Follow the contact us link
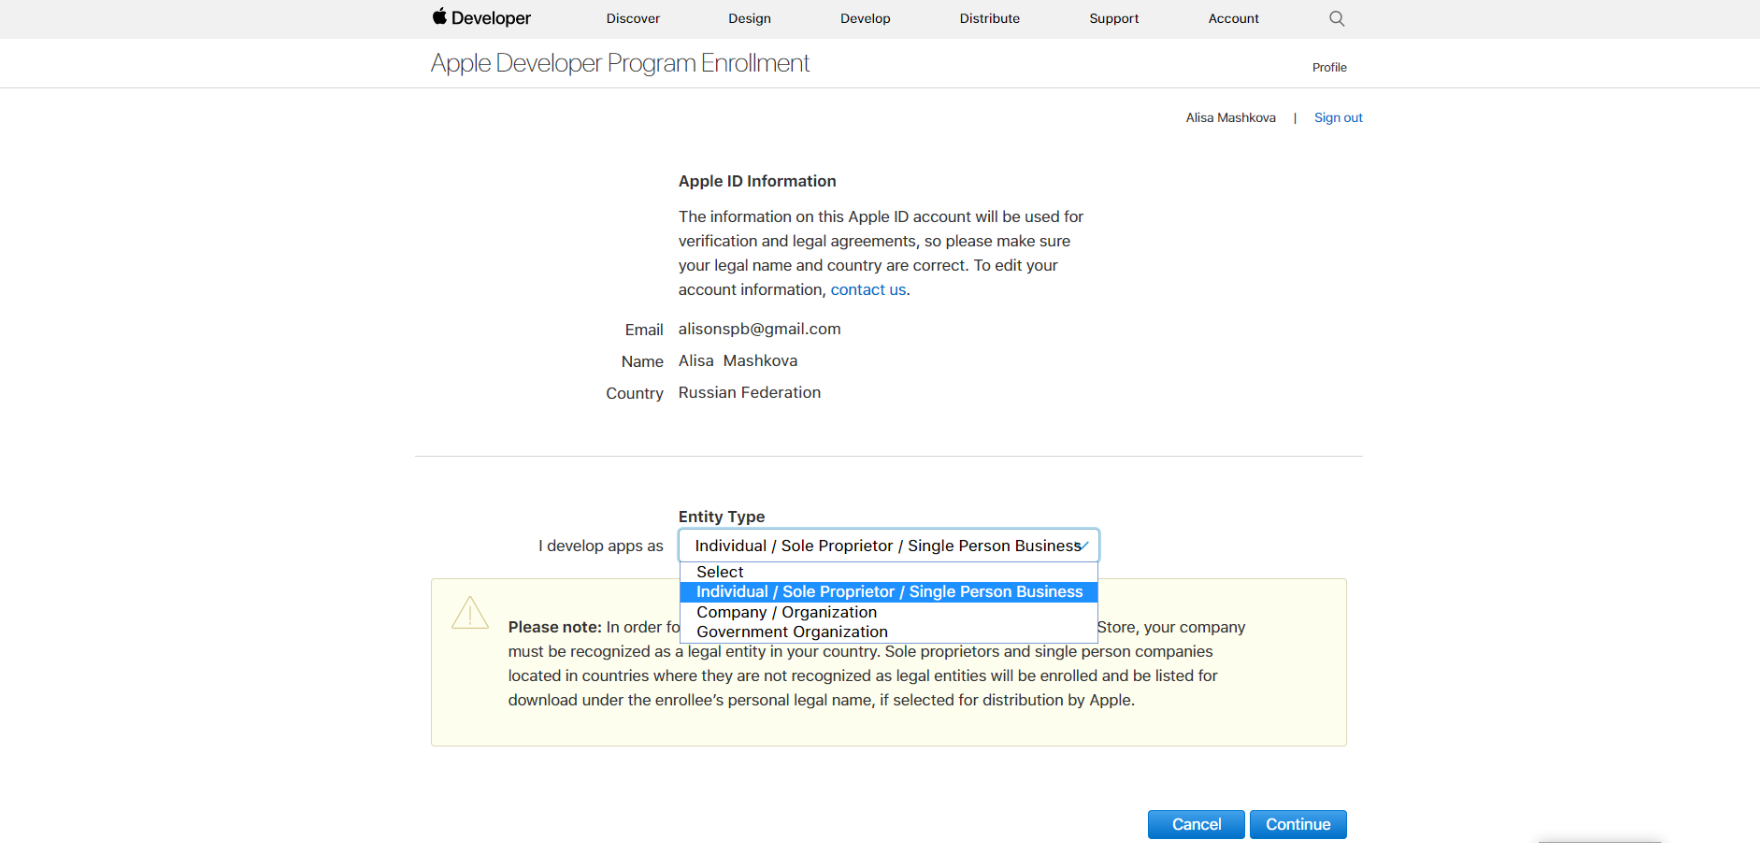The width and height of the screenshot is (1760, 843). 868,290
